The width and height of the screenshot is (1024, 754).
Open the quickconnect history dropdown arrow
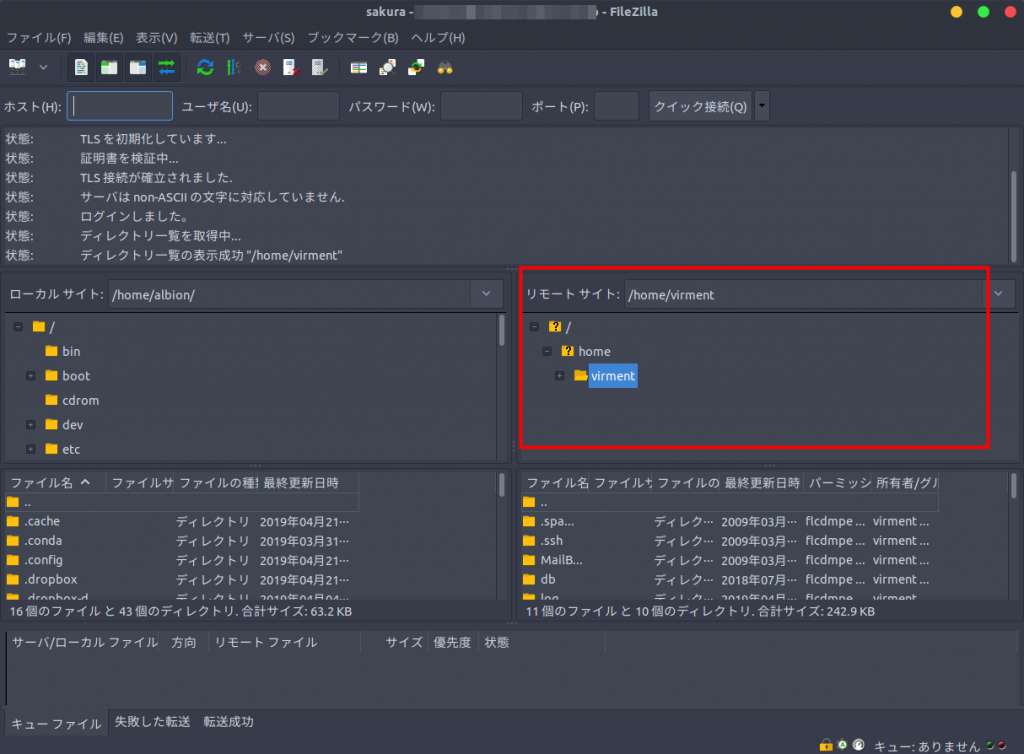tap(762, 106)
